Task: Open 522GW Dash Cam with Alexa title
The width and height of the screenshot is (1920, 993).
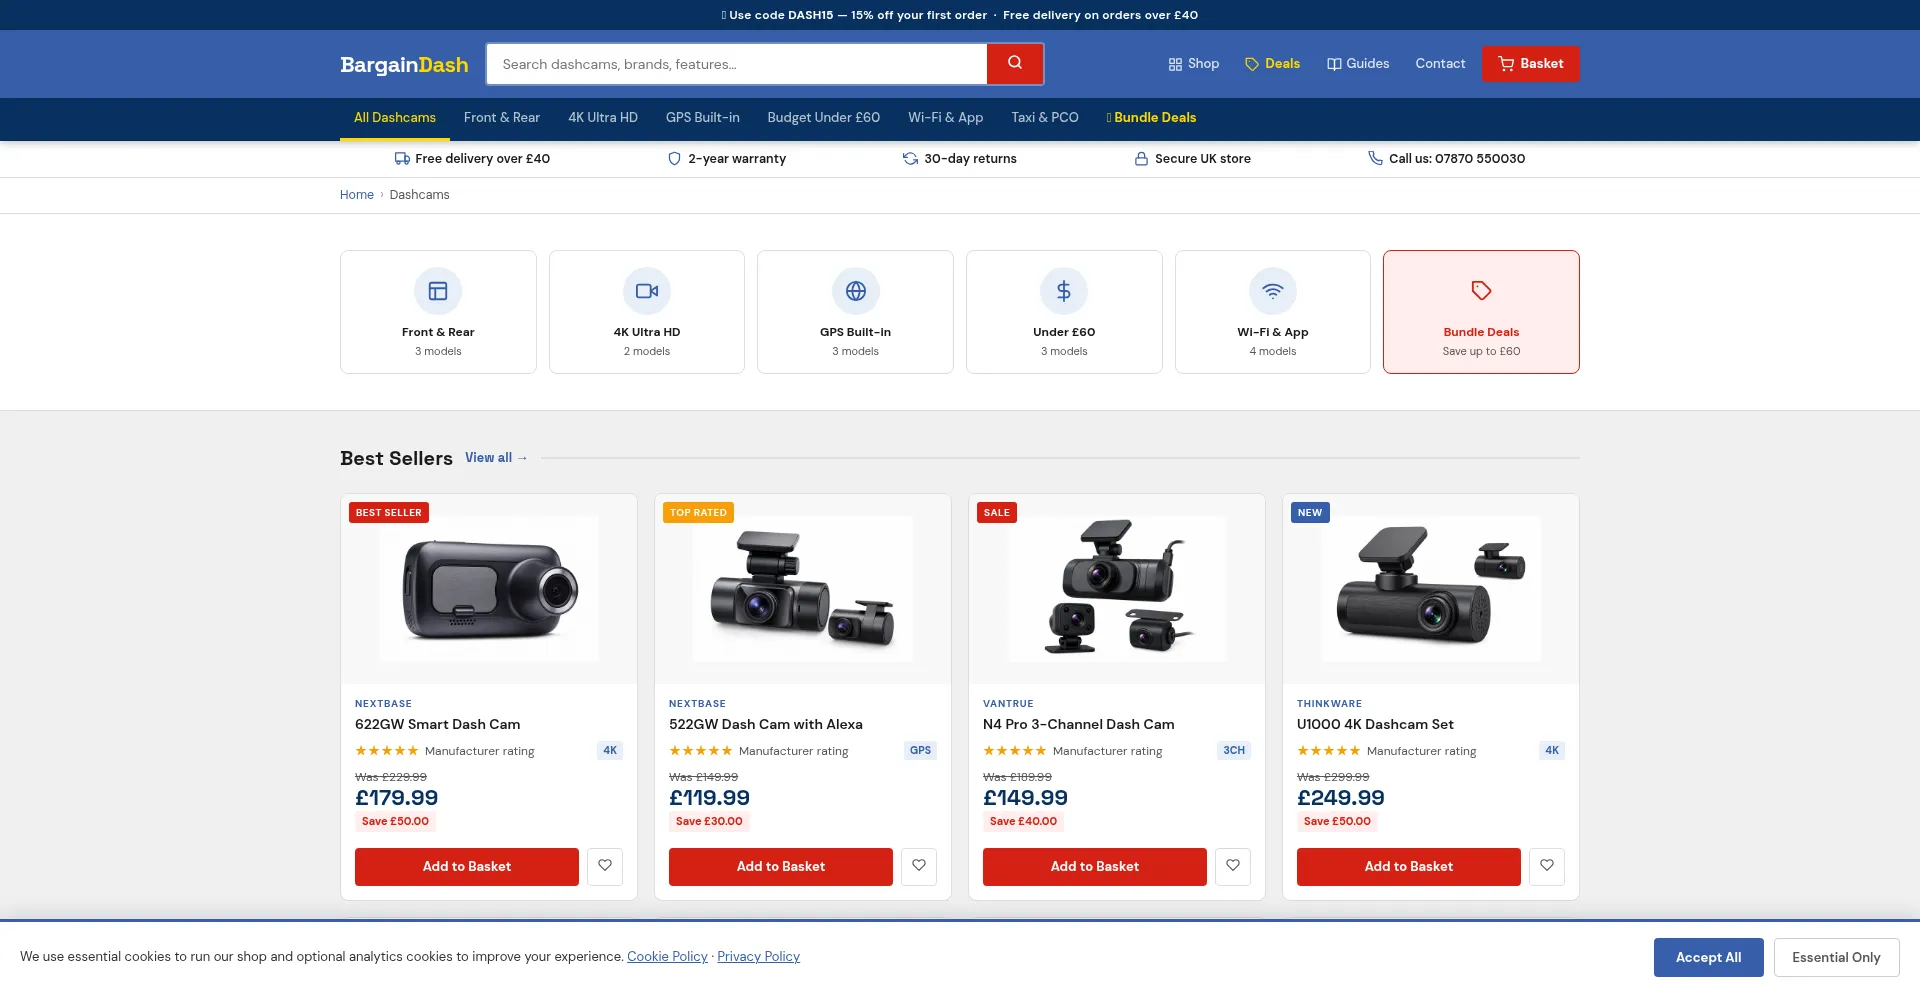Action: tap(766, 725)
